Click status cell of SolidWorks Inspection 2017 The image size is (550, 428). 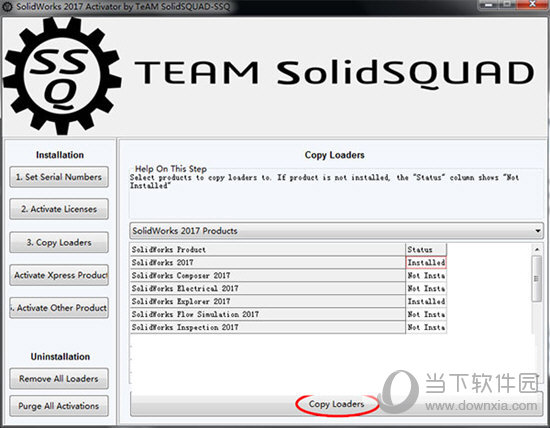(426, 327)
